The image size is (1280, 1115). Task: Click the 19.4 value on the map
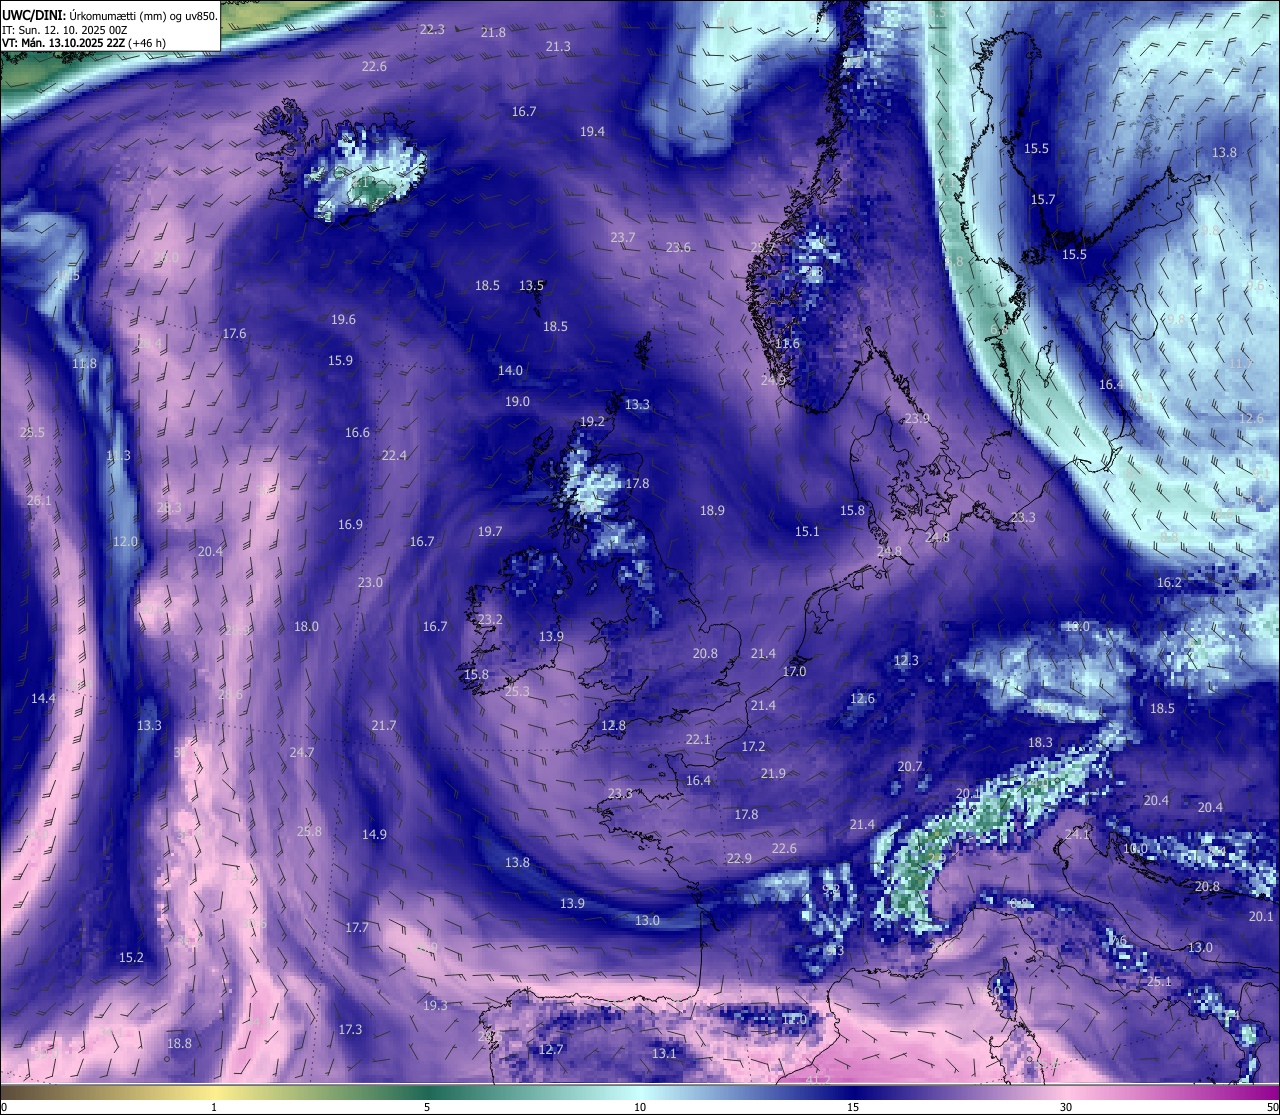(592, 132)
